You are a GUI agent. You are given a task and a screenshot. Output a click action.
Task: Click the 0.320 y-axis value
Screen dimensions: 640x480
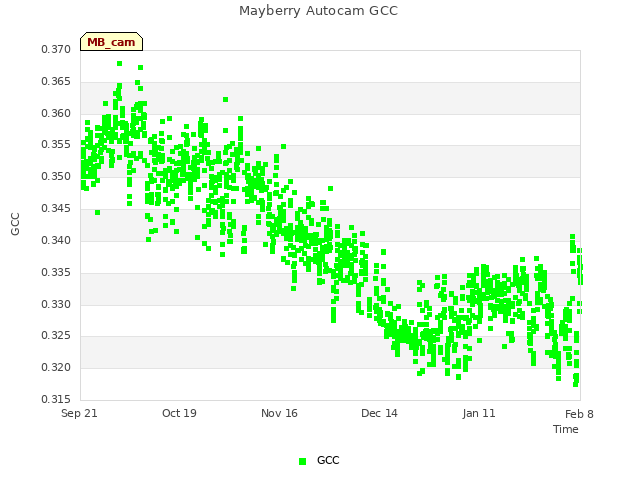click(56, 368)
